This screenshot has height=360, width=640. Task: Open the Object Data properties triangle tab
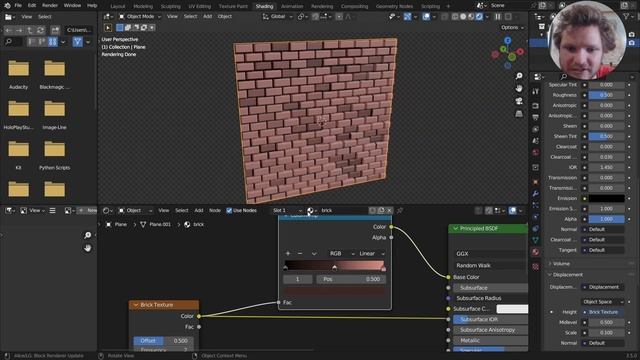point(536,240)
